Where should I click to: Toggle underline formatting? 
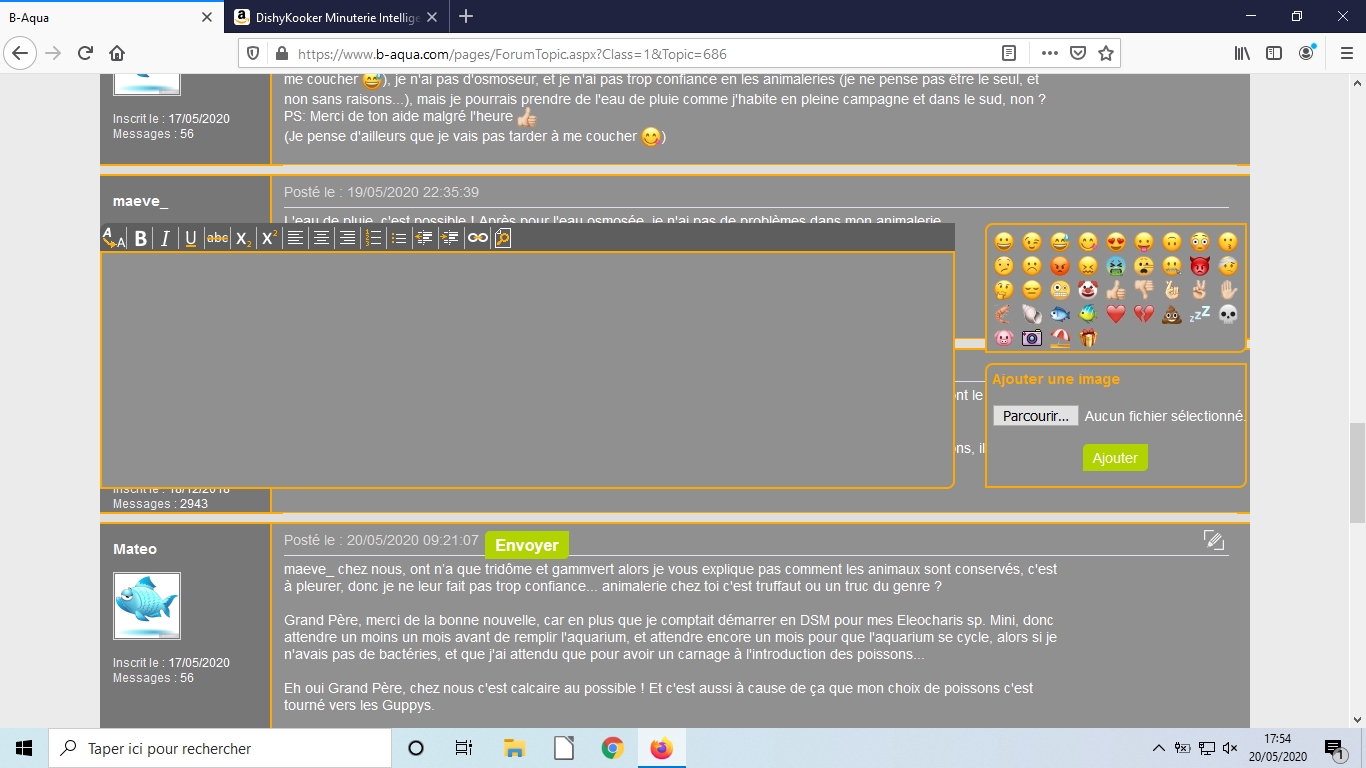point(191,238)
